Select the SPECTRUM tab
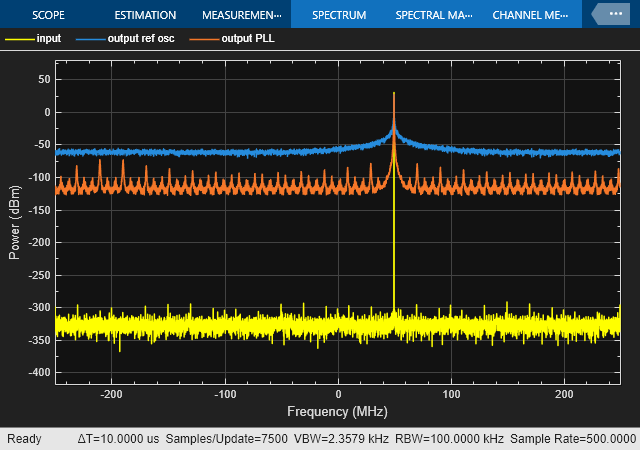Image resolution: width=640 pixels, height=450 pixels. [x=338, y=15]
